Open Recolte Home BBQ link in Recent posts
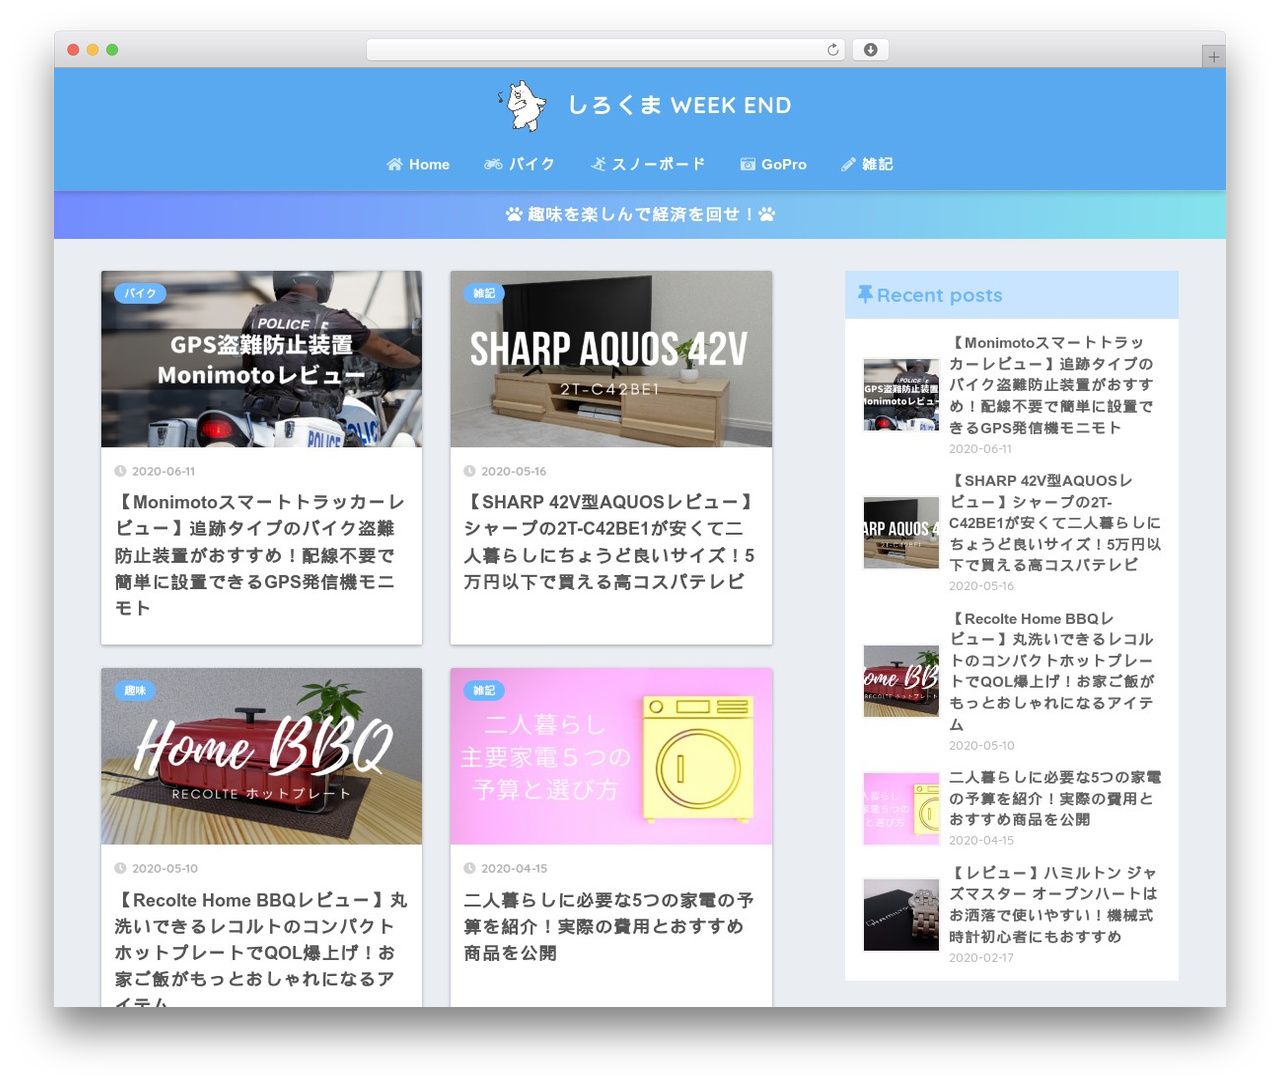The image size is (1280, 1084). (1053, 671)
